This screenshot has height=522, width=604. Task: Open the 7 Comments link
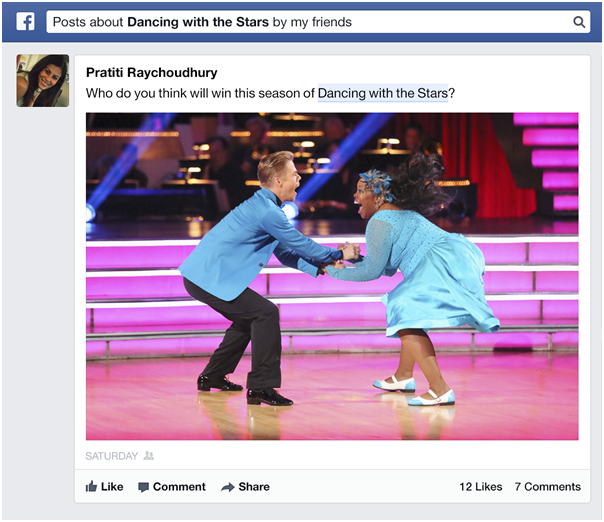tap(547, 487)
